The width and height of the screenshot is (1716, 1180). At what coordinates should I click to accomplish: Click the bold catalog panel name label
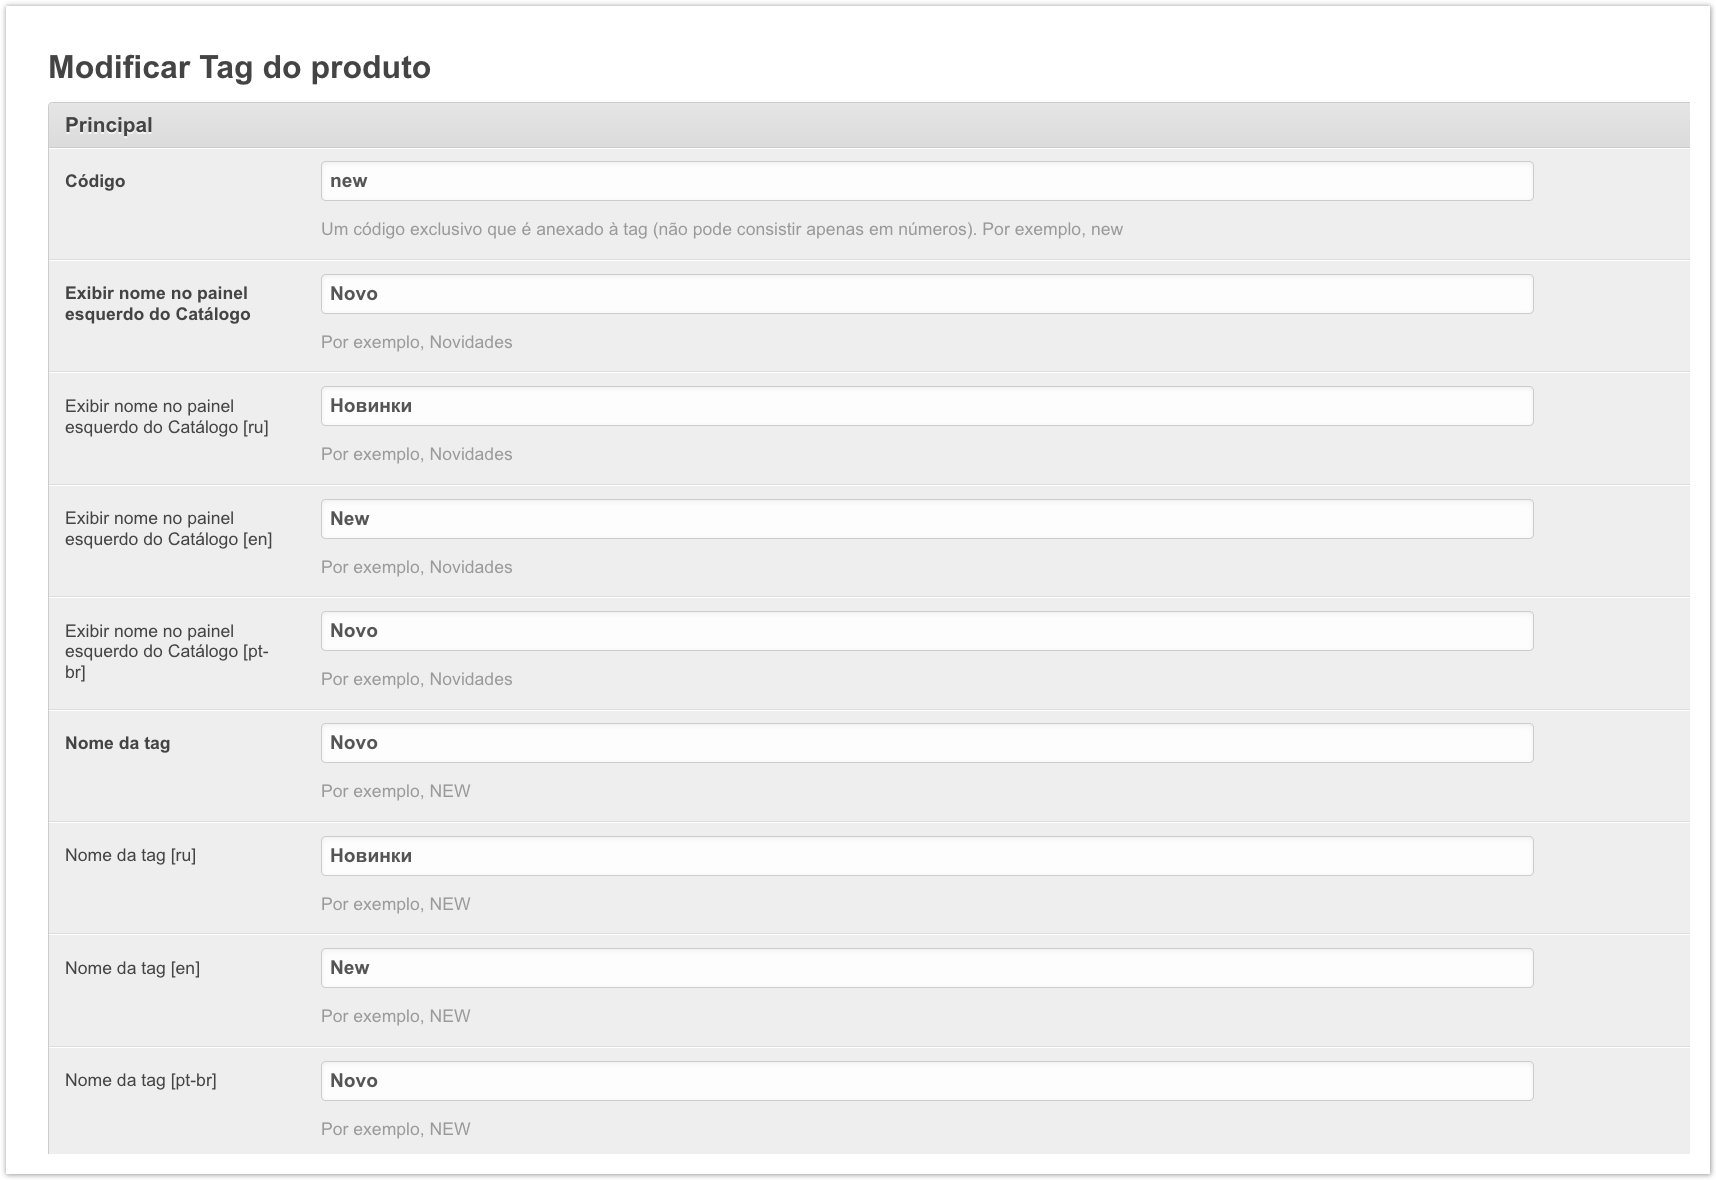coord(157,303)
